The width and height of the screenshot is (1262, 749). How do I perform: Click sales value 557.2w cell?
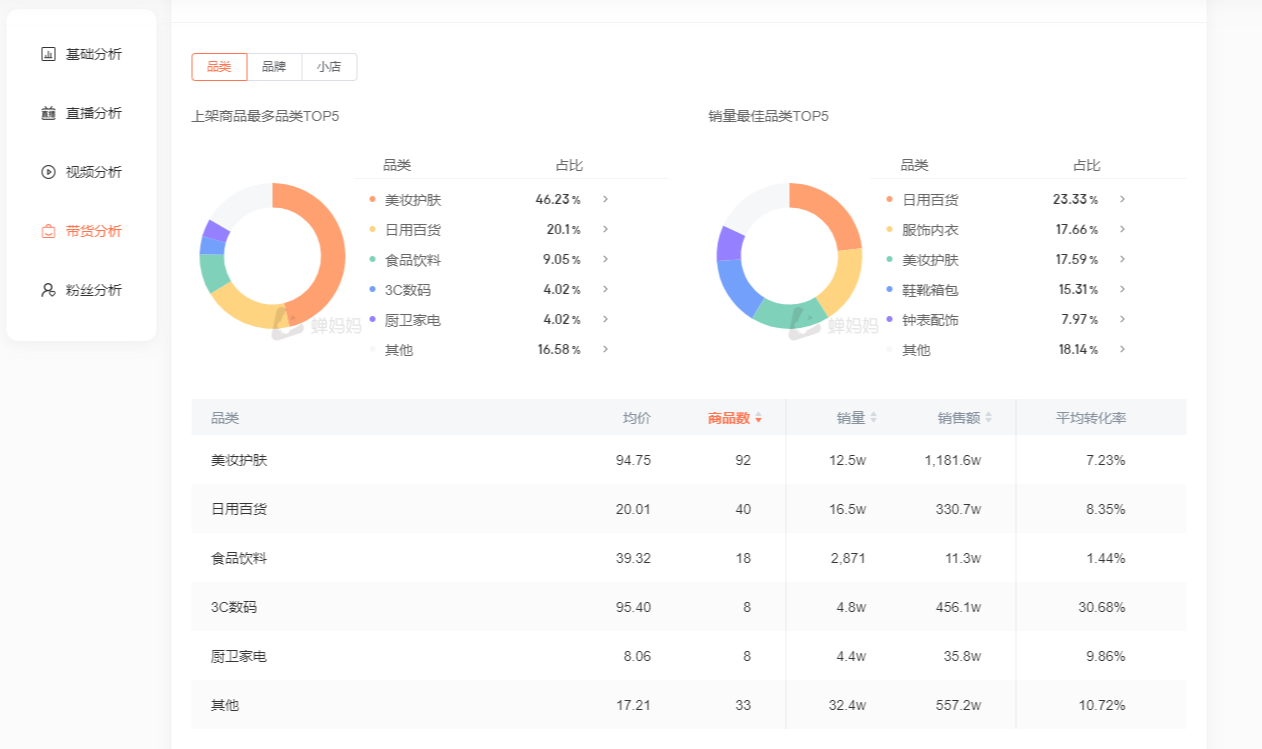tap(960, 705)
